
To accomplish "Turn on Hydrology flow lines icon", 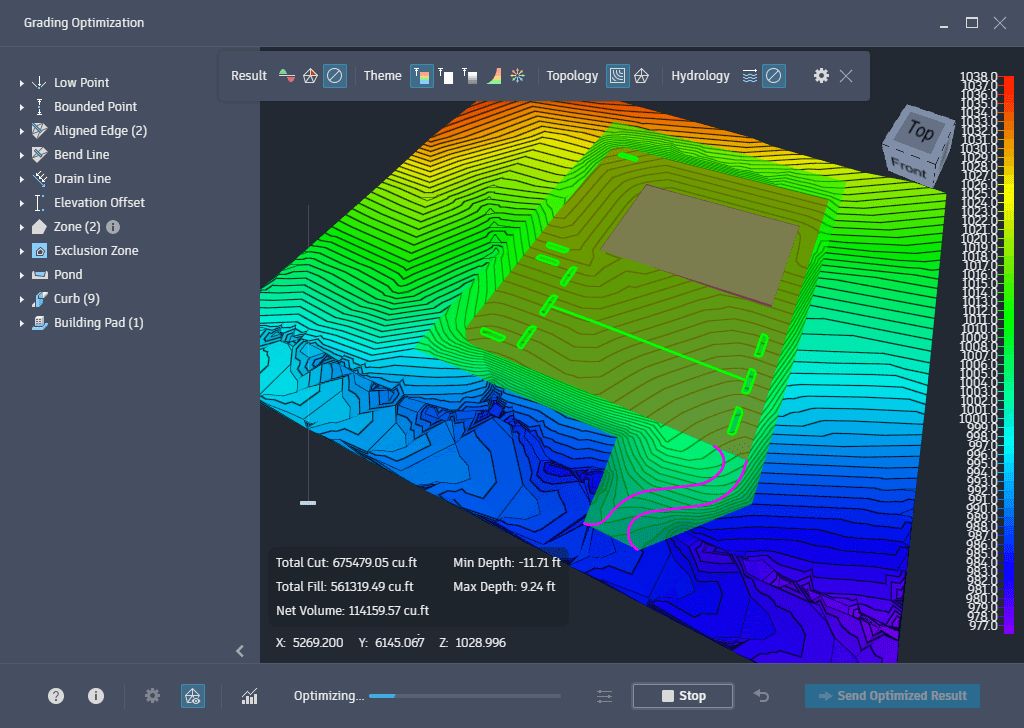I will [x=750, y=76].
